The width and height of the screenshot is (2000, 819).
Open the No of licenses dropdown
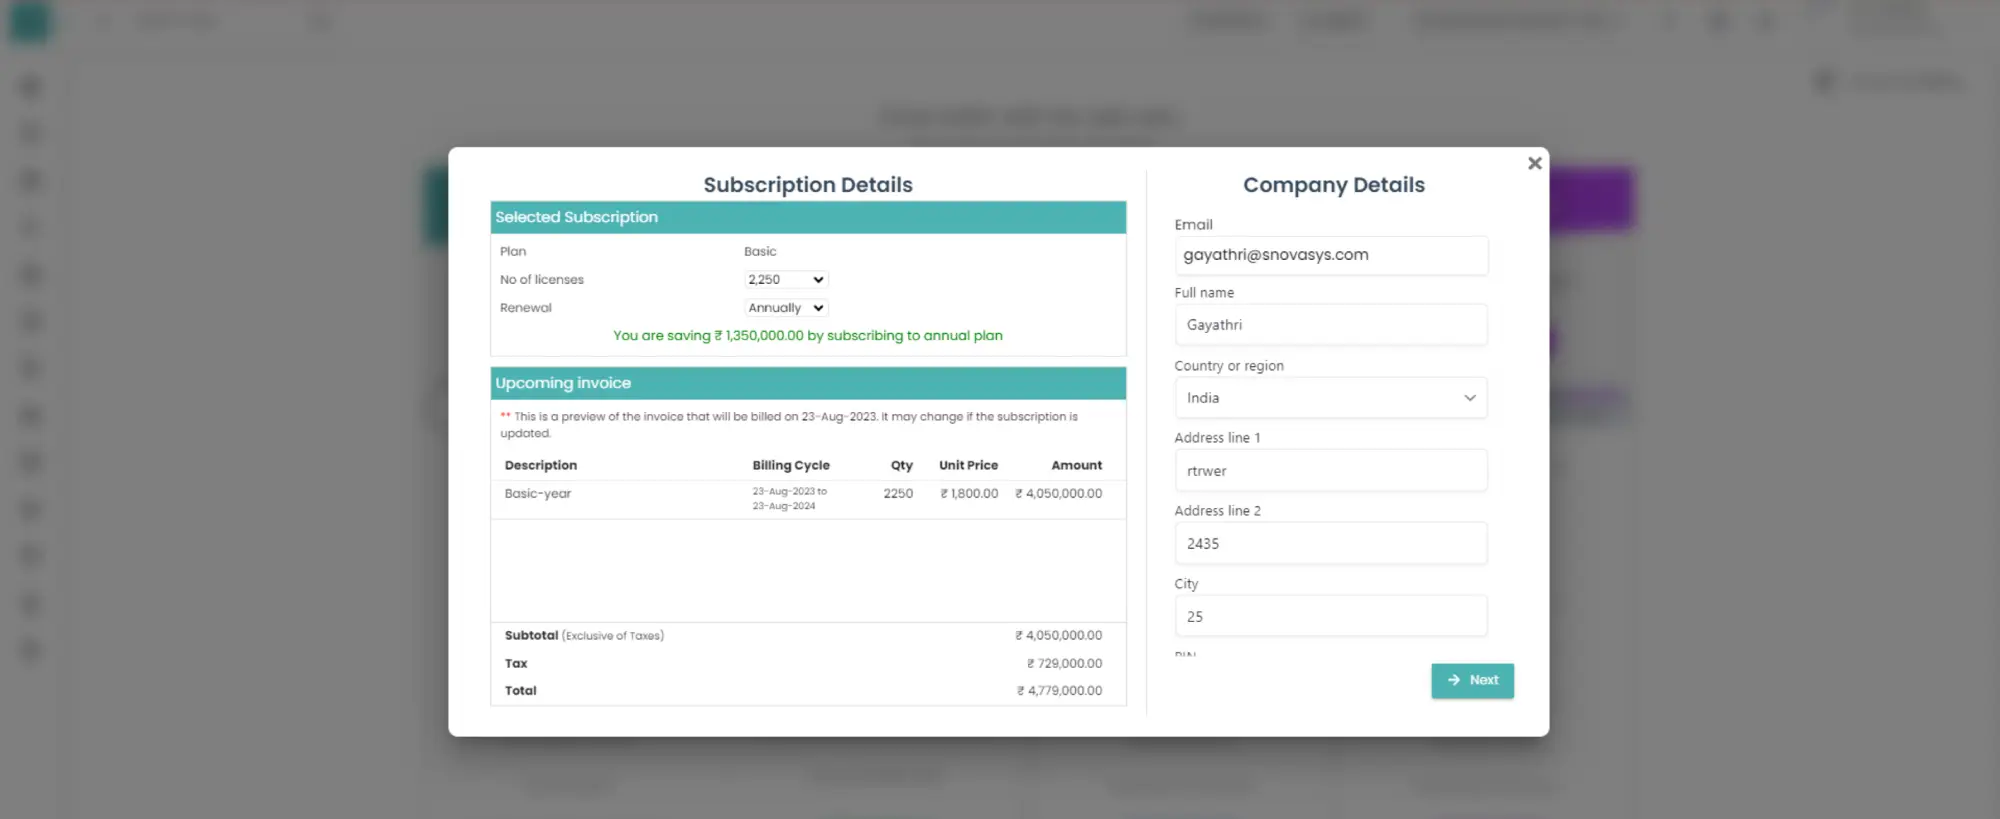[x=786, y=280]
